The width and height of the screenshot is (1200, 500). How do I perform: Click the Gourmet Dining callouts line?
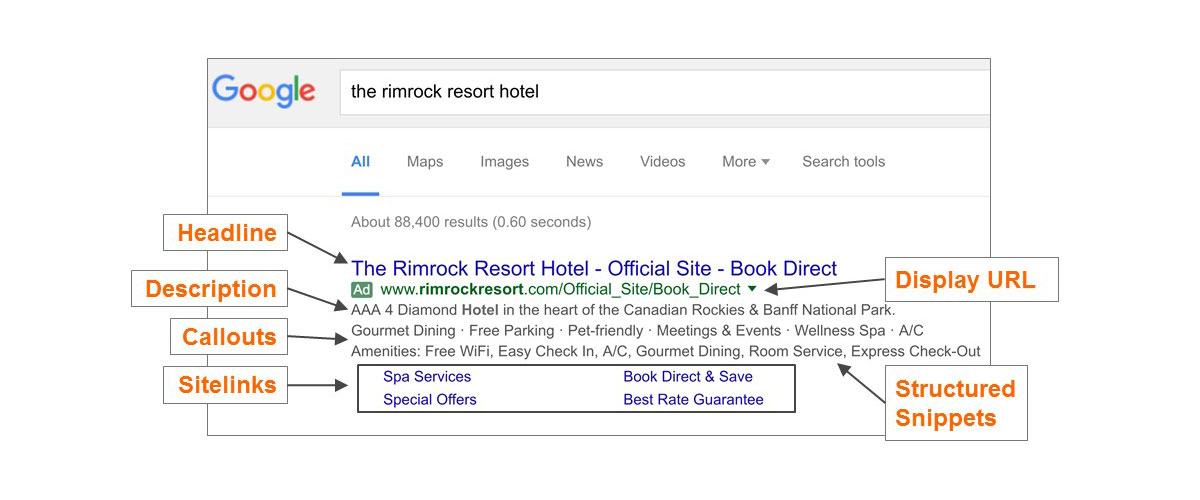(637, 330)
